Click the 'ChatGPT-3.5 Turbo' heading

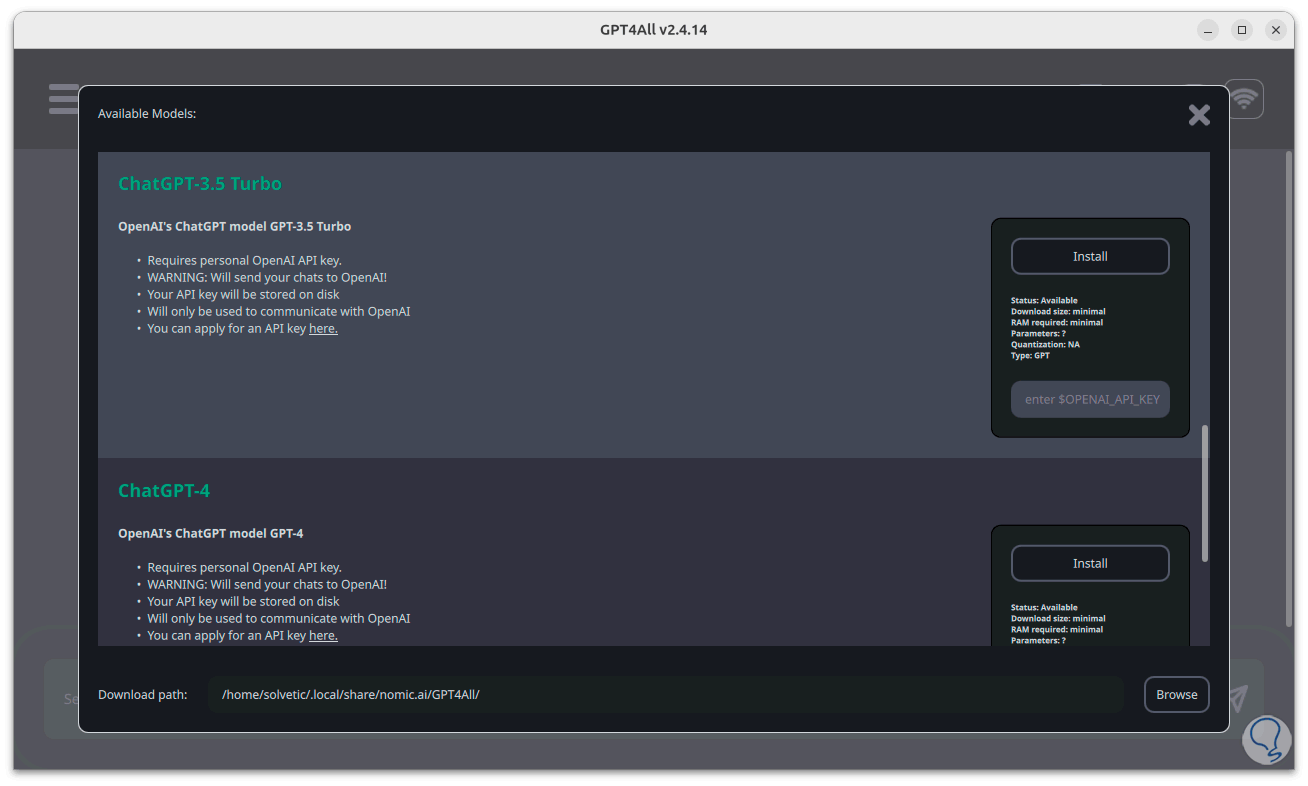click(200, 184)
